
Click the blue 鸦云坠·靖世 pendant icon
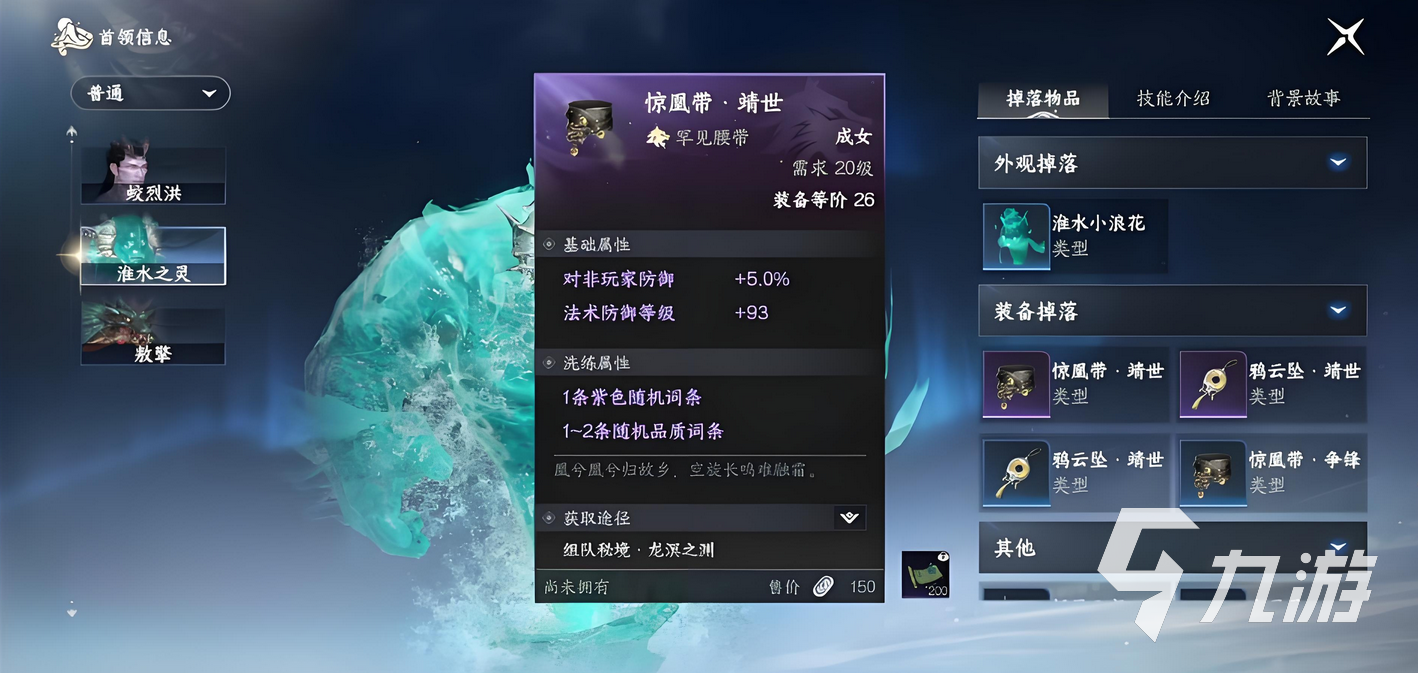click(x=1015, y=473)
